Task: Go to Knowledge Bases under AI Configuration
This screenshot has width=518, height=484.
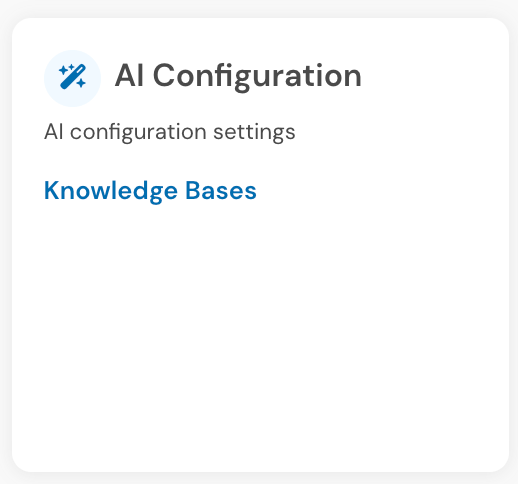Action: [150, 191]
